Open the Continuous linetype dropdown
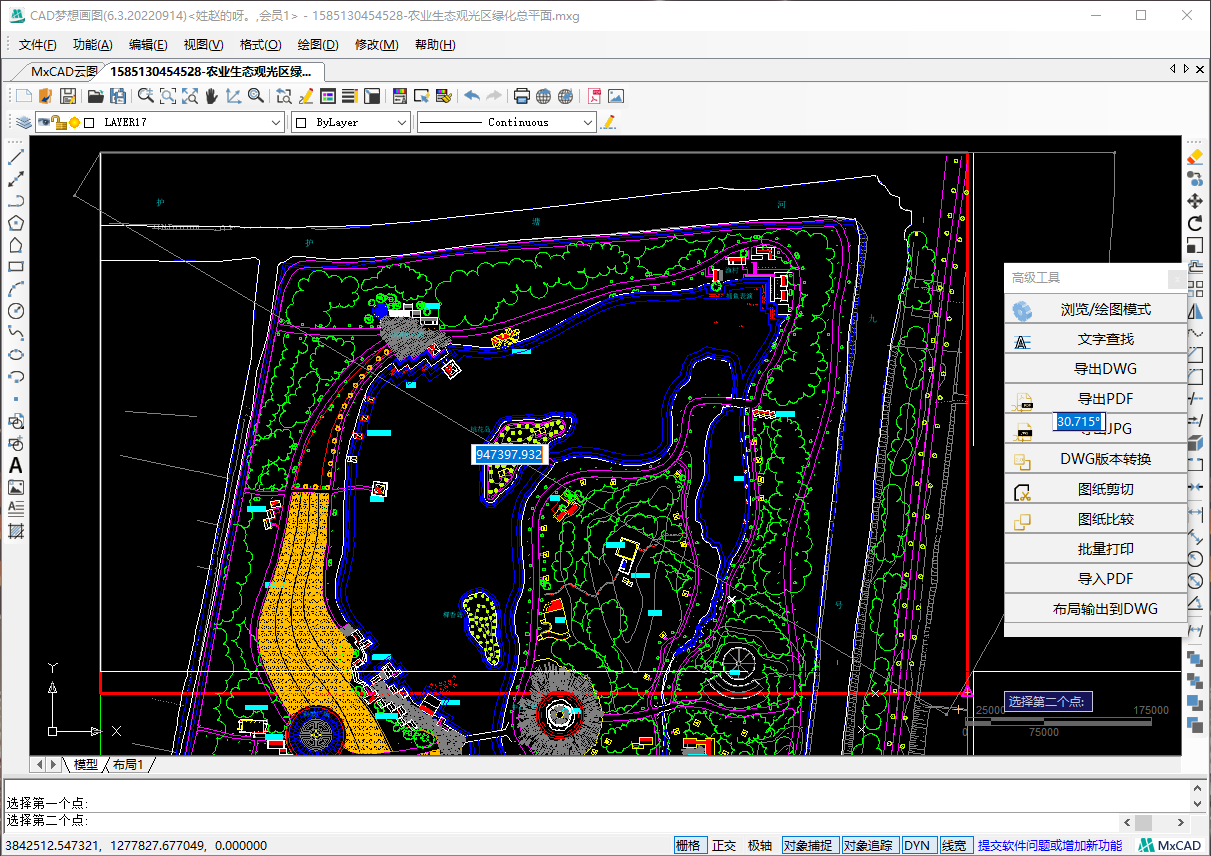Viewport: 1211px width, 856px height. tap(588, 122)
